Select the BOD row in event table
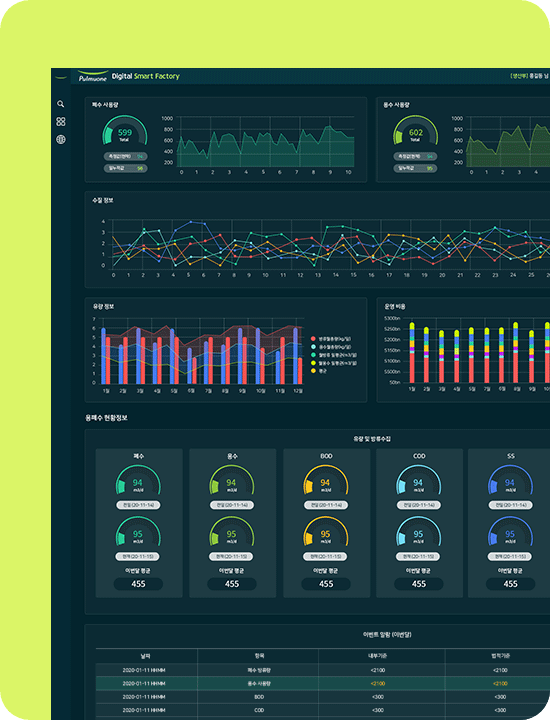 [x=323, y=697]
